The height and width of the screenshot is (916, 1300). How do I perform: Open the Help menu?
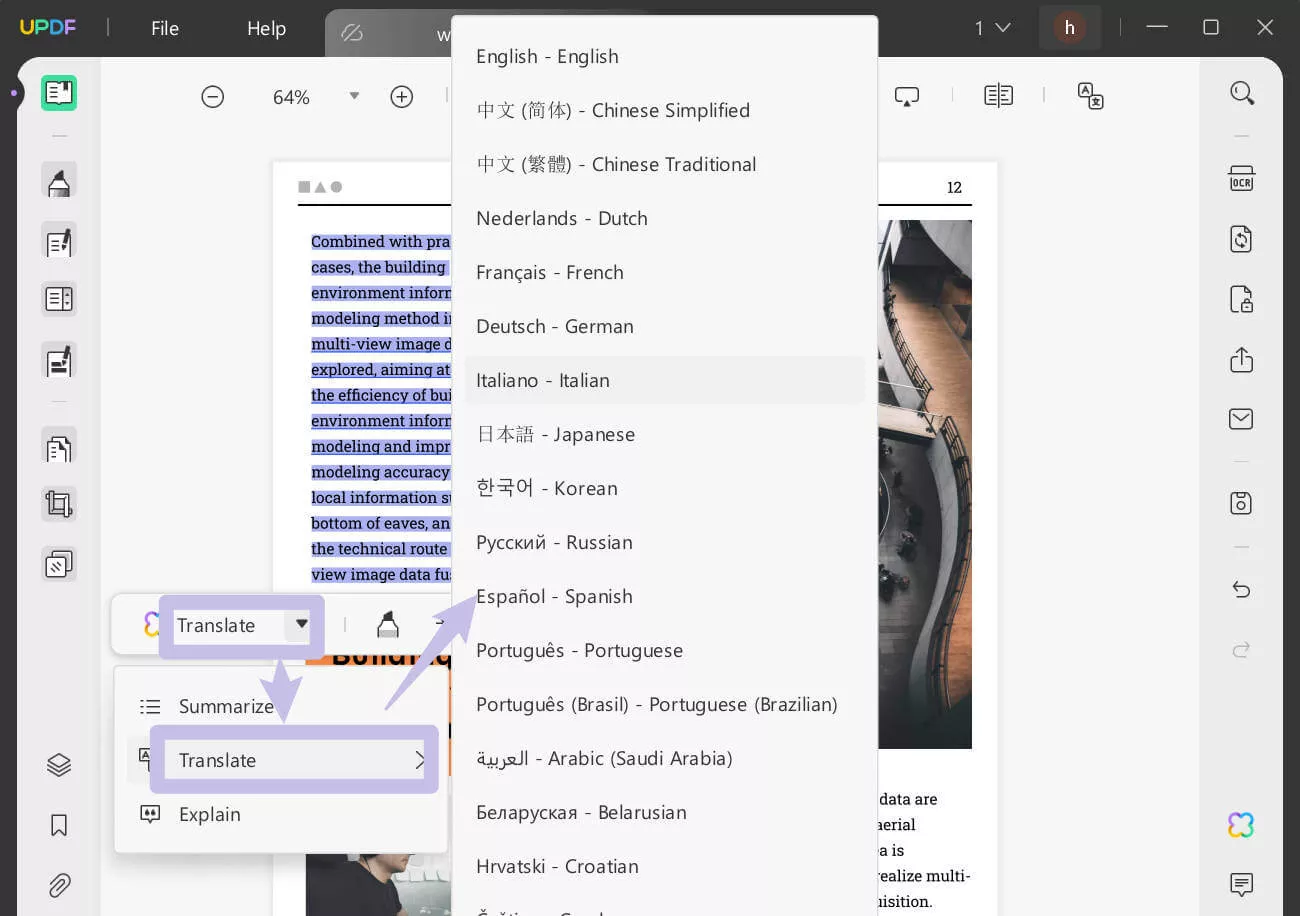coord(266,28)
